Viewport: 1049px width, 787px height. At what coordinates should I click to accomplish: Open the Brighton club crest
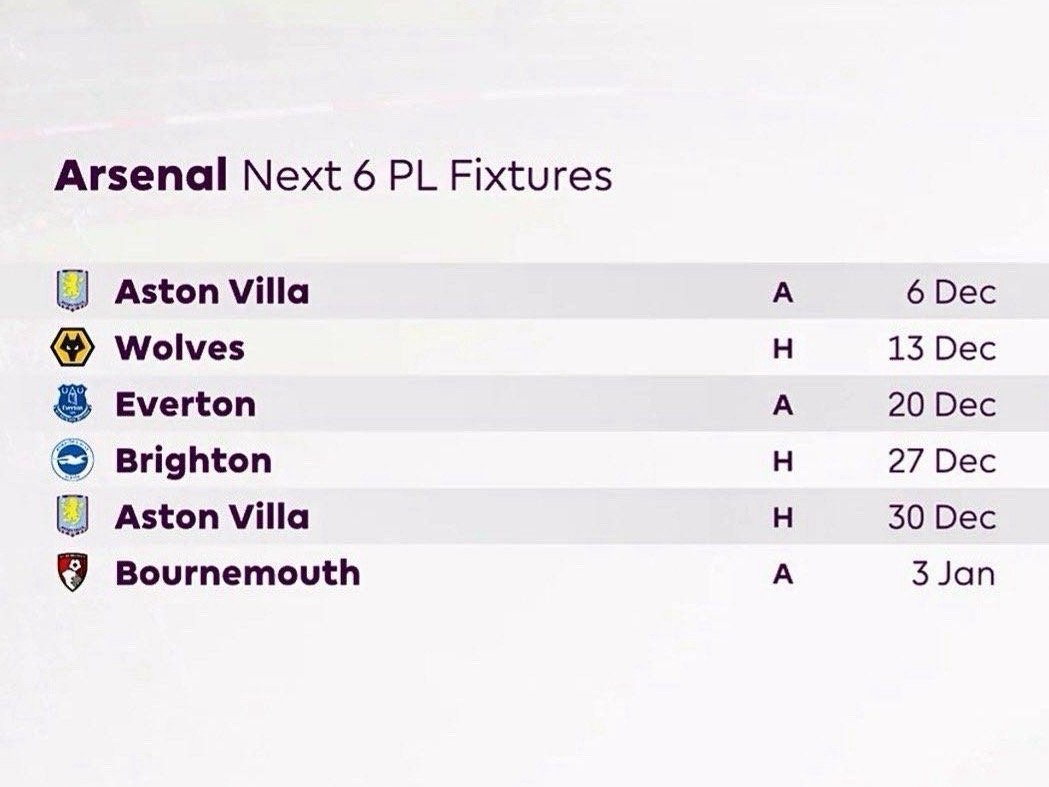[72, 460]
